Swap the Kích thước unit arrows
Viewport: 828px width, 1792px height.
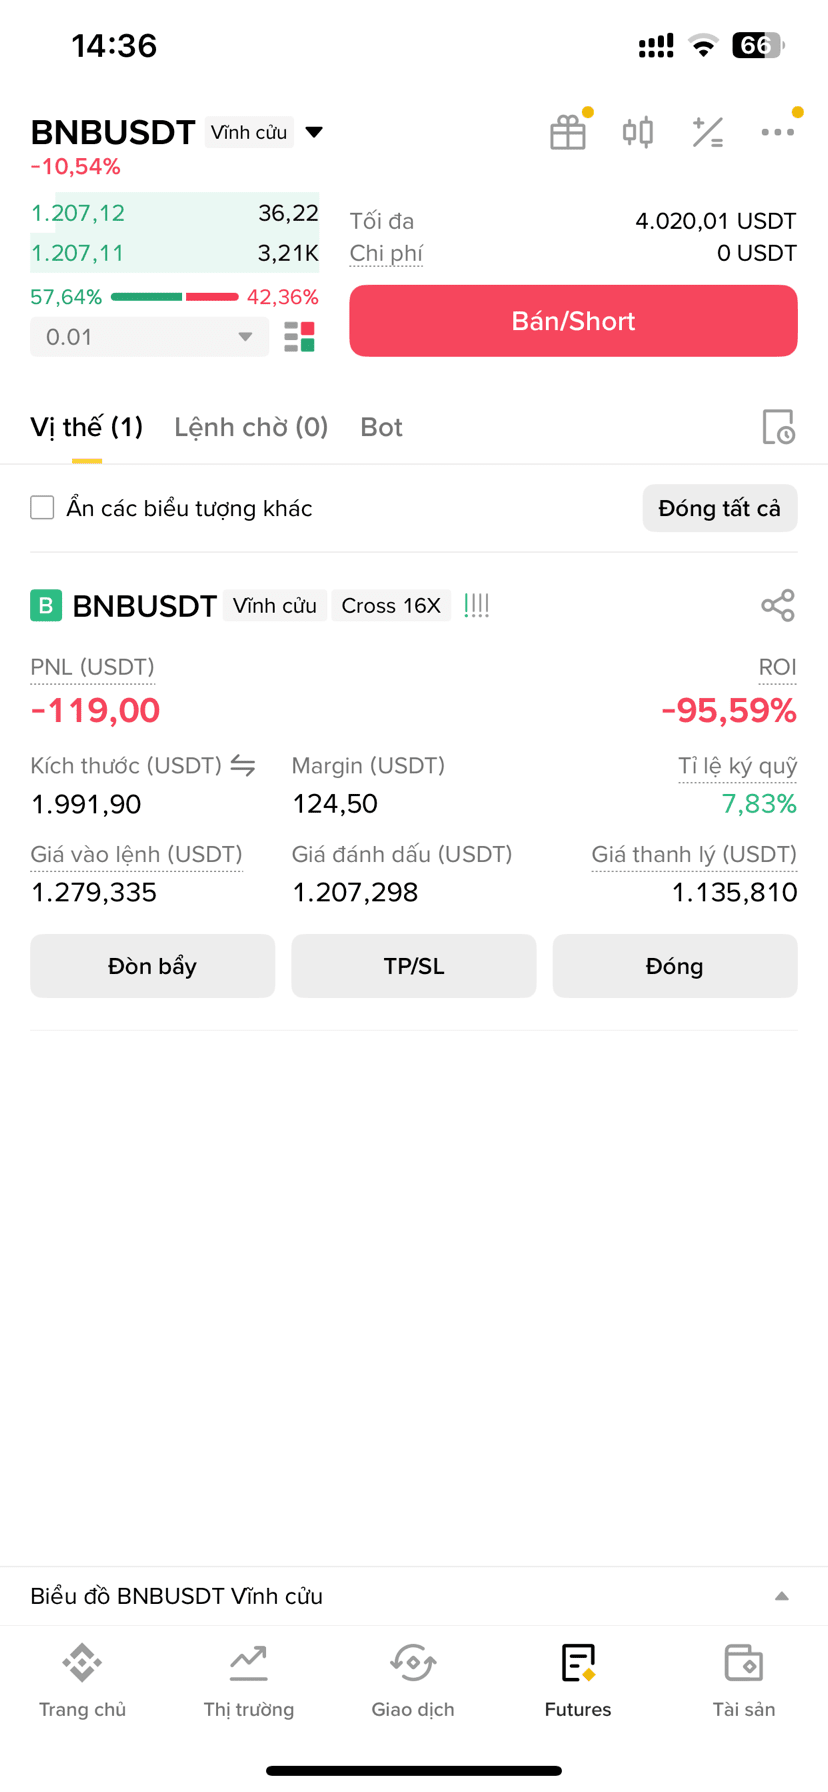pyautogui.click(x=243, y=765)
